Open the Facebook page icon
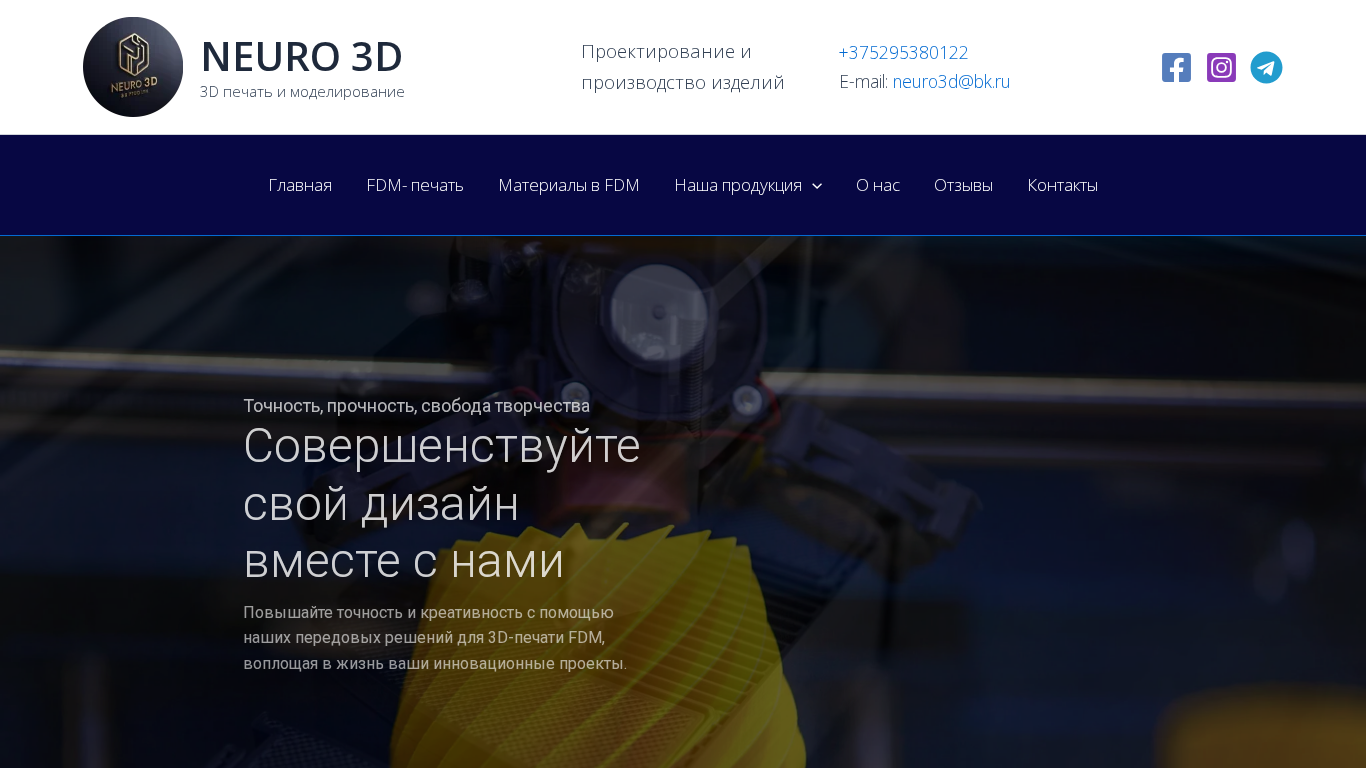The height and width of the screenshot is (768, 1366). pyautogui.click(x=1176, y=68)
